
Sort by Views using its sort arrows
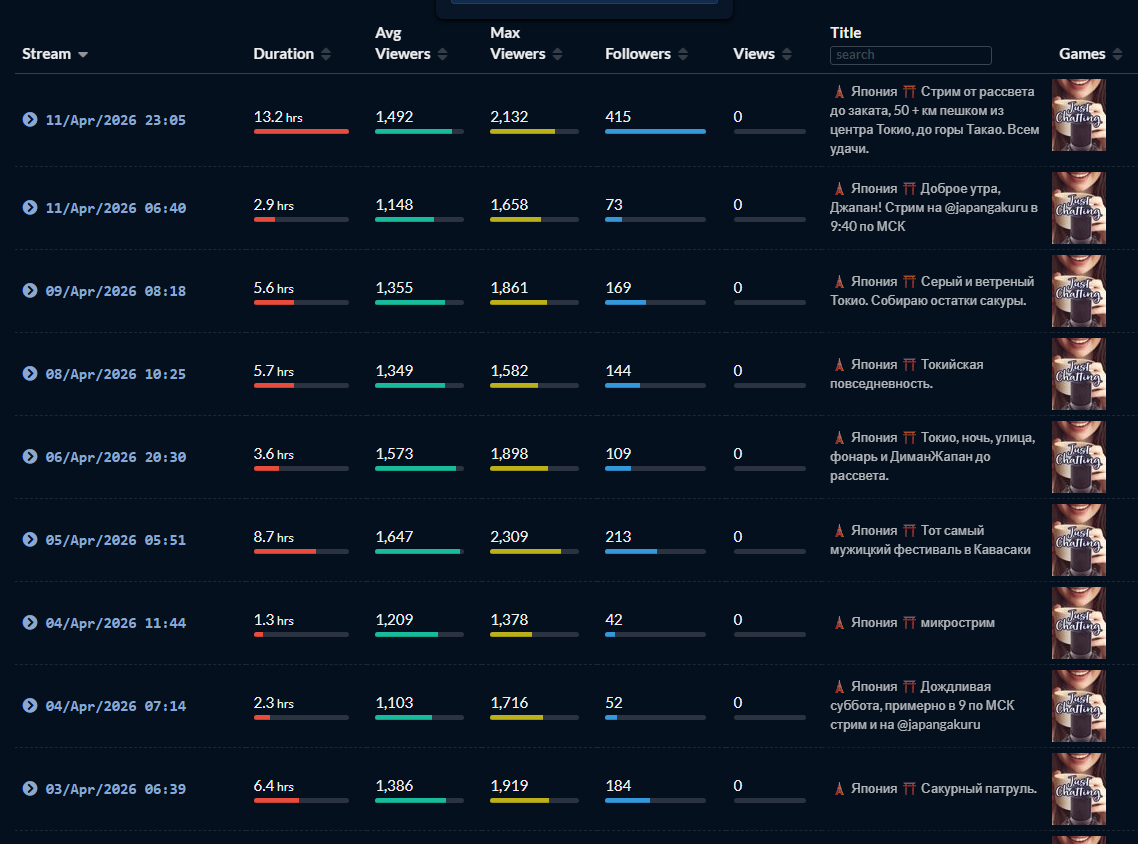(787, 54)
